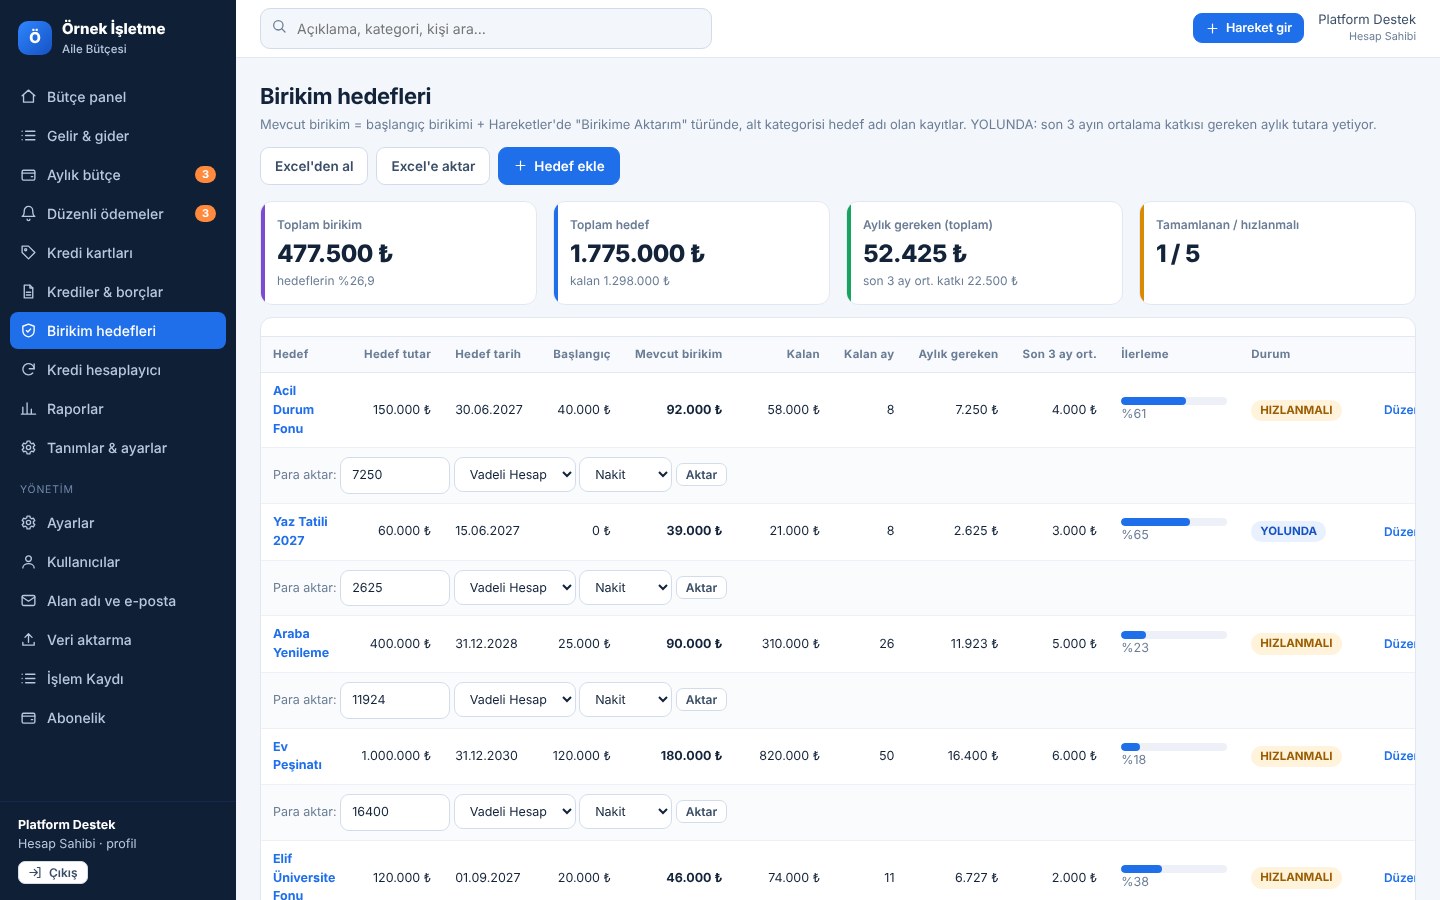Click the Aylık bütçe card icon
Screen dimensions: 1440x900
click(x=28, y=175)
